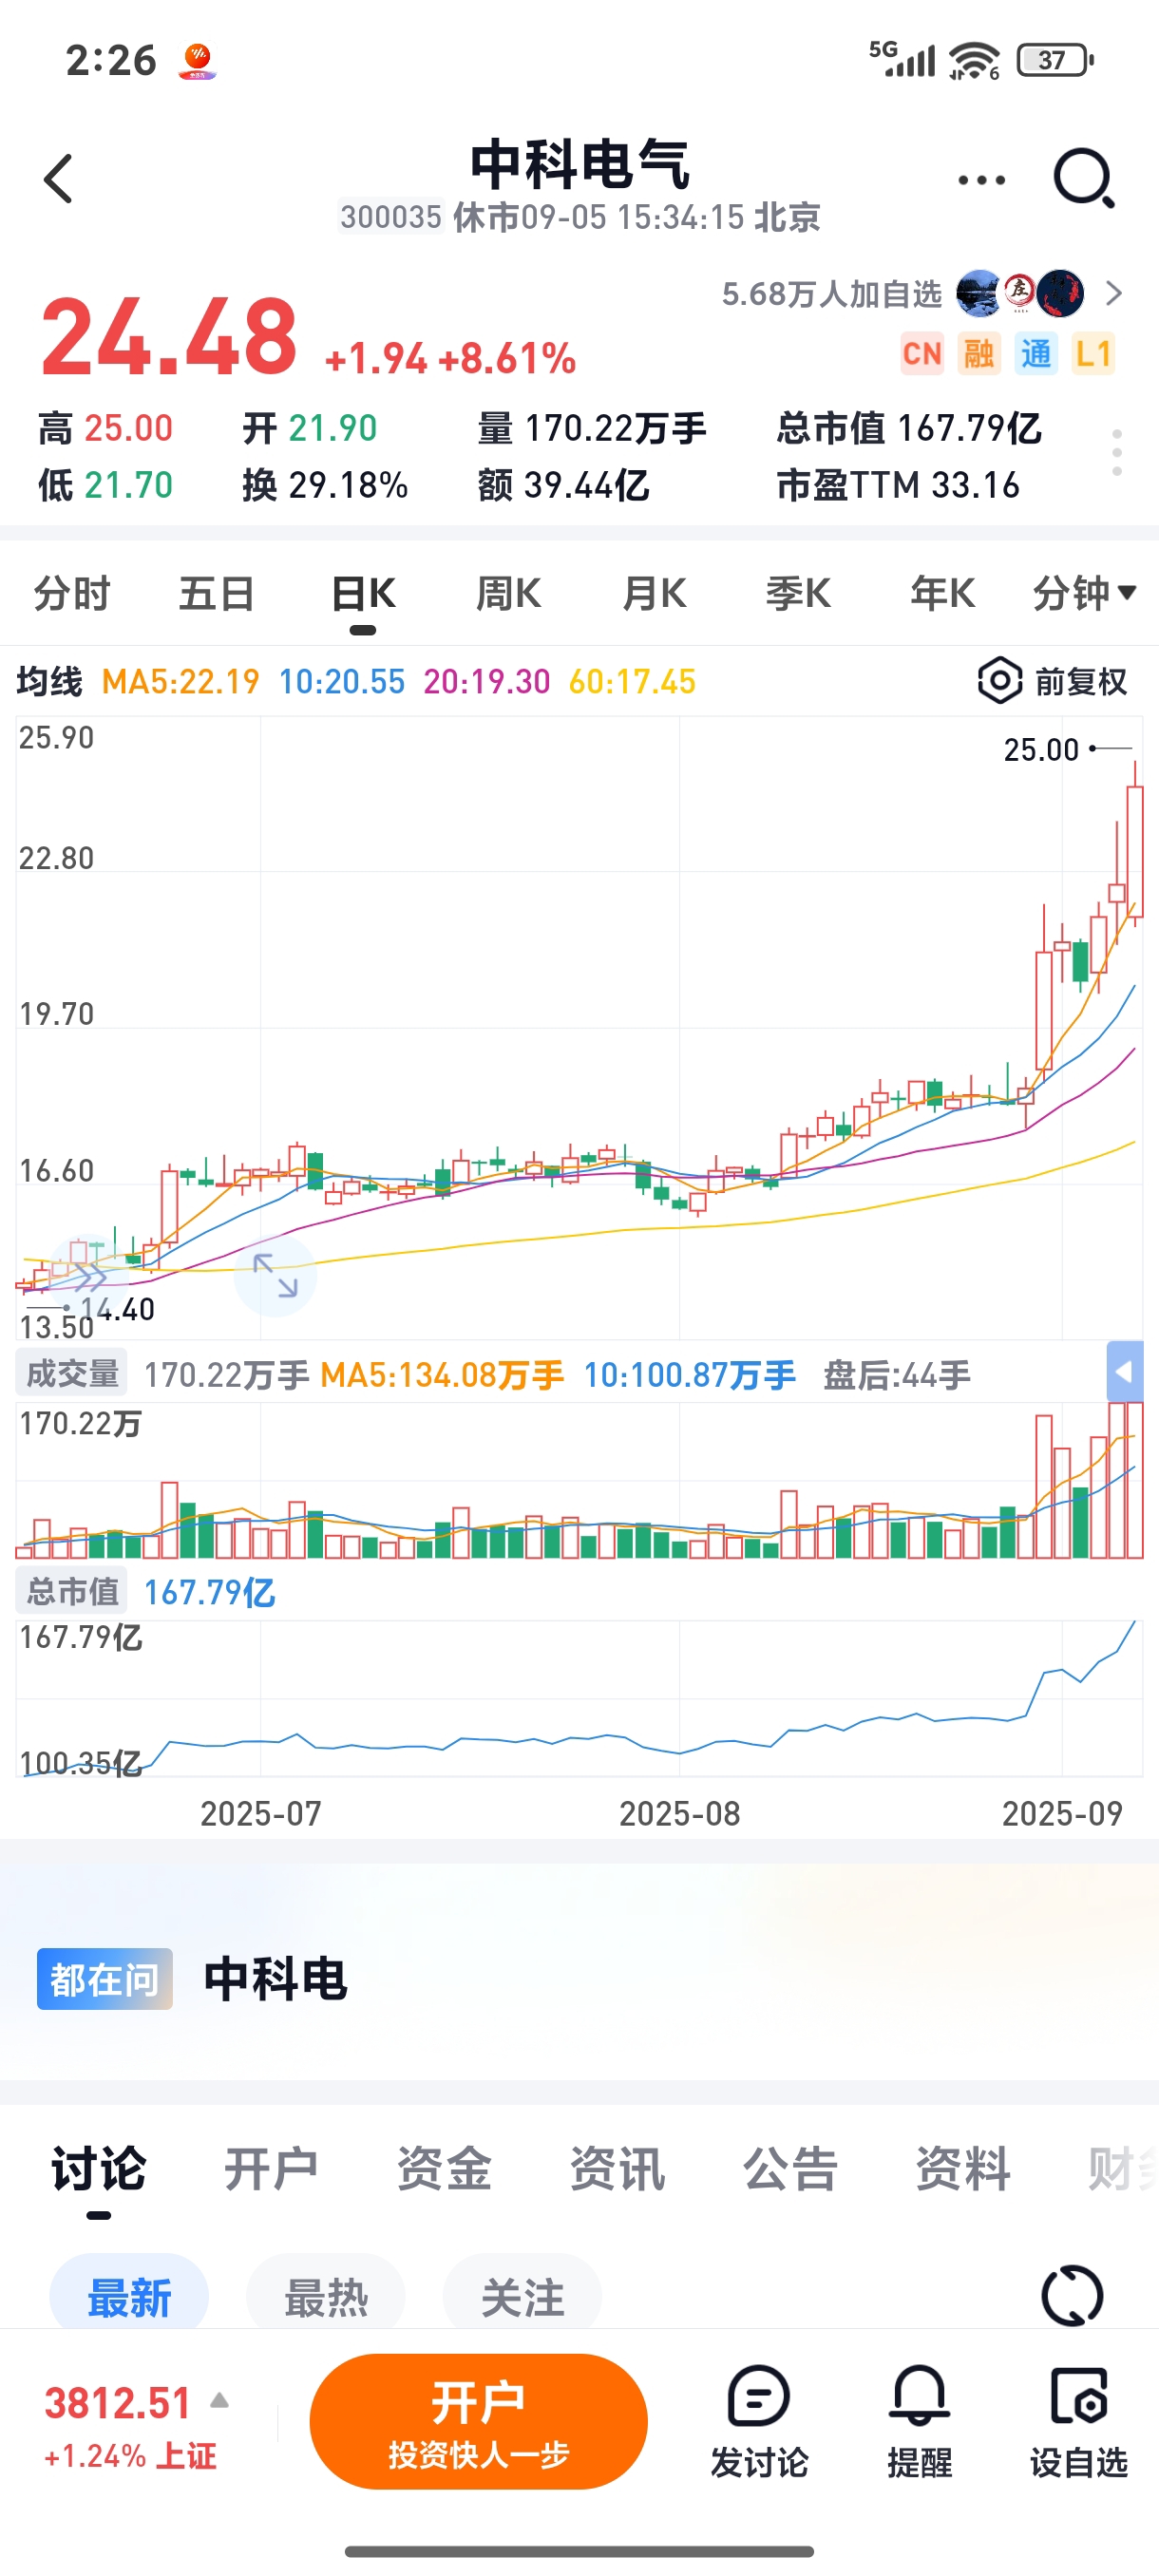Switch to the 季K chart tab
The width and height of the screenshot is (1159, 2576).
(798, 594)
